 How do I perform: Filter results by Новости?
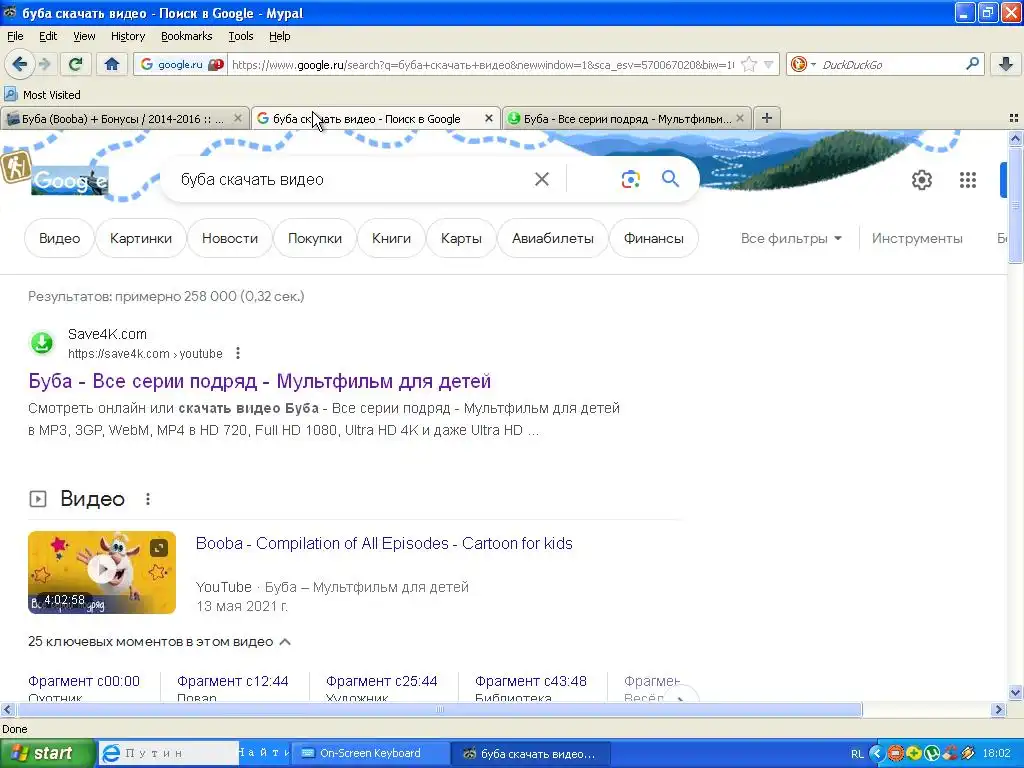(x=230, y=238)
